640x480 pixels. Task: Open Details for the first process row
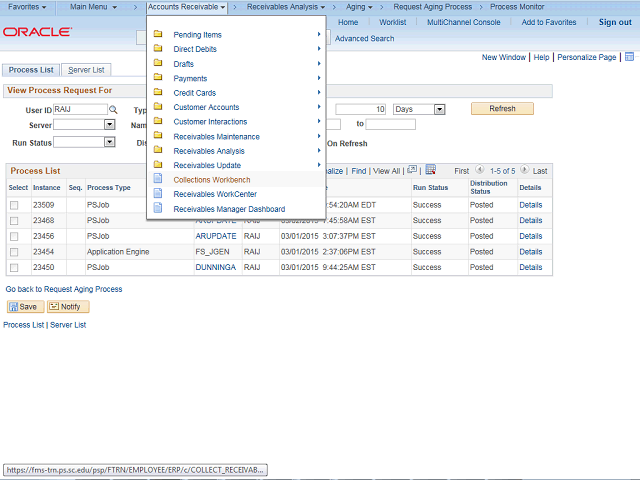pos(530,205)
